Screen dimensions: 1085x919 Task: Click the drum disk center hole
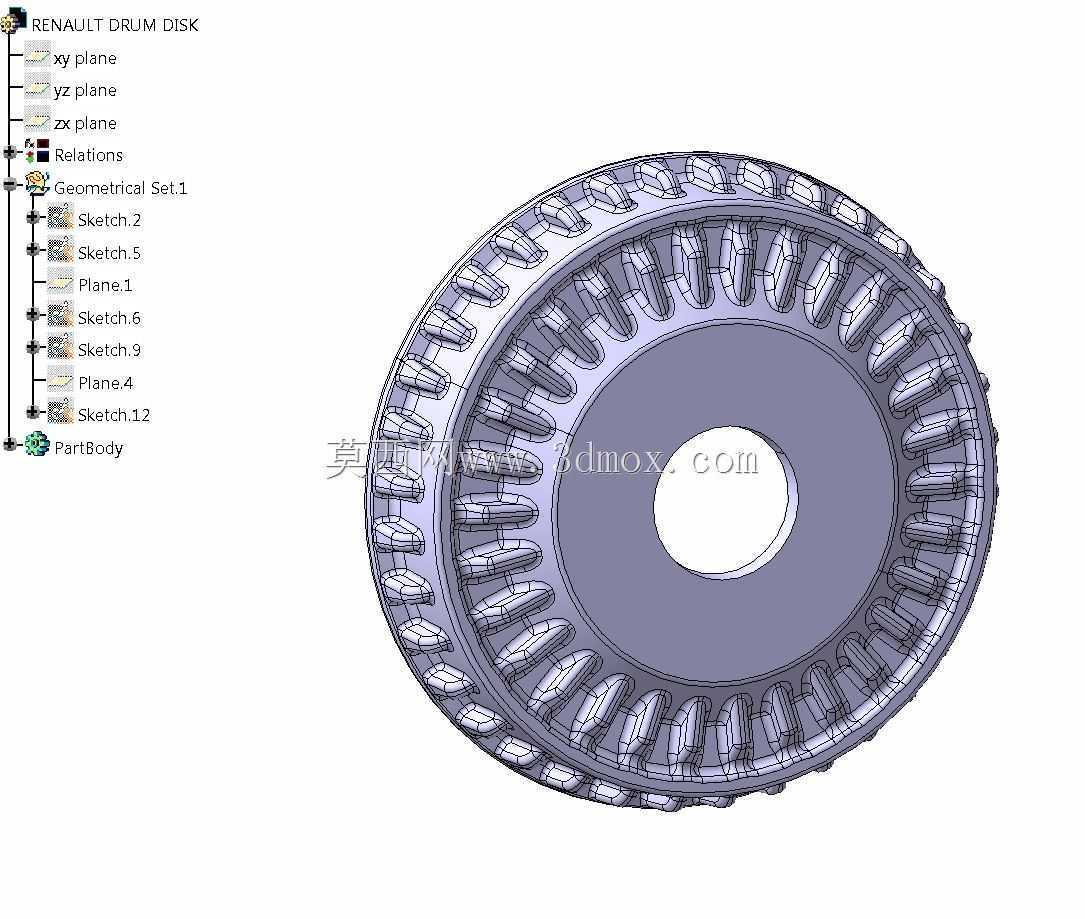coord(724,502)
